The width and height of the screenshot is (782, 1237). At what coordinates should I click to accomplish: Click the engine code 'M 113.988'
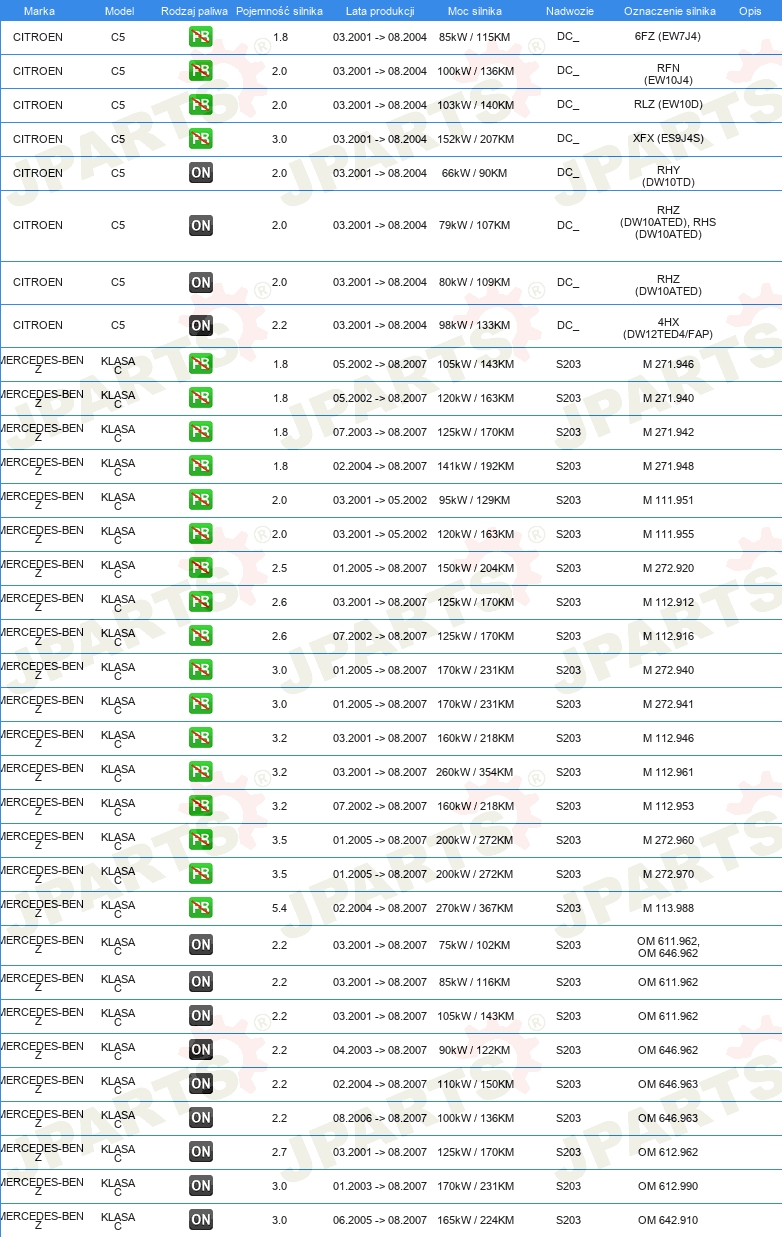pyautogui.click(x=668, y=908)
